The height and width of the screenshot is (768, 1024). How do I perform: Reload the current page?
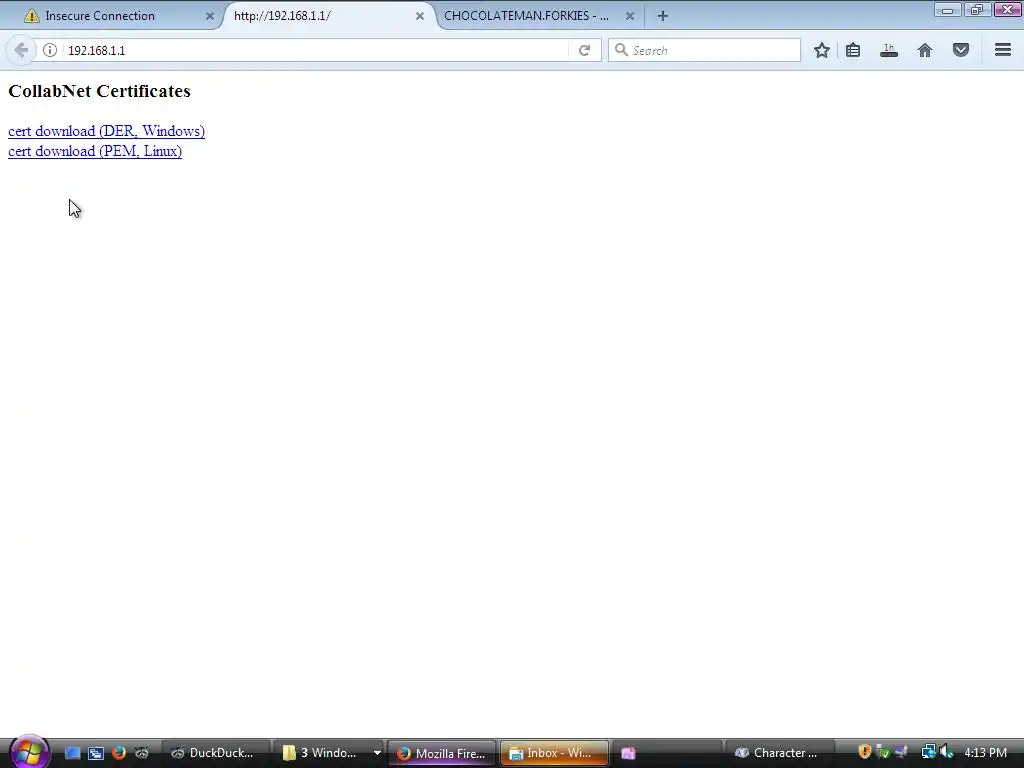584,50
